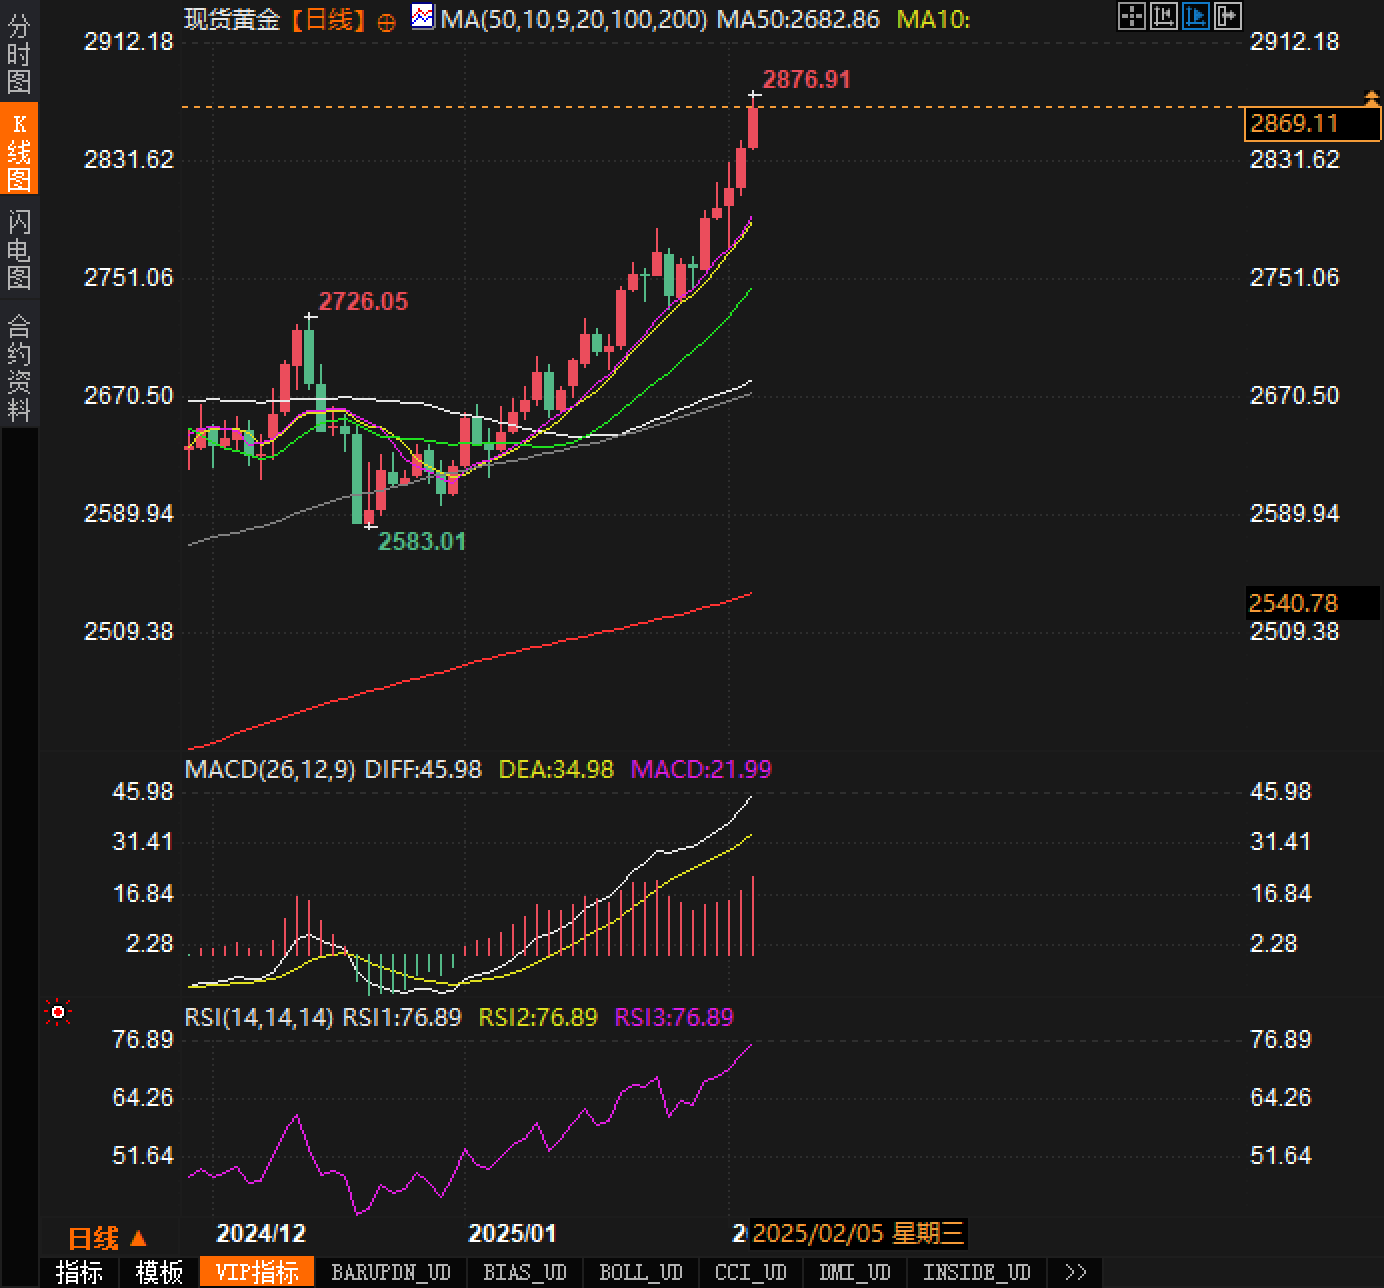The height and width of the screenshot is (1288, 1384).
Task: Switch to the 模板 bottom tab
Action: tap(160, 1272)
